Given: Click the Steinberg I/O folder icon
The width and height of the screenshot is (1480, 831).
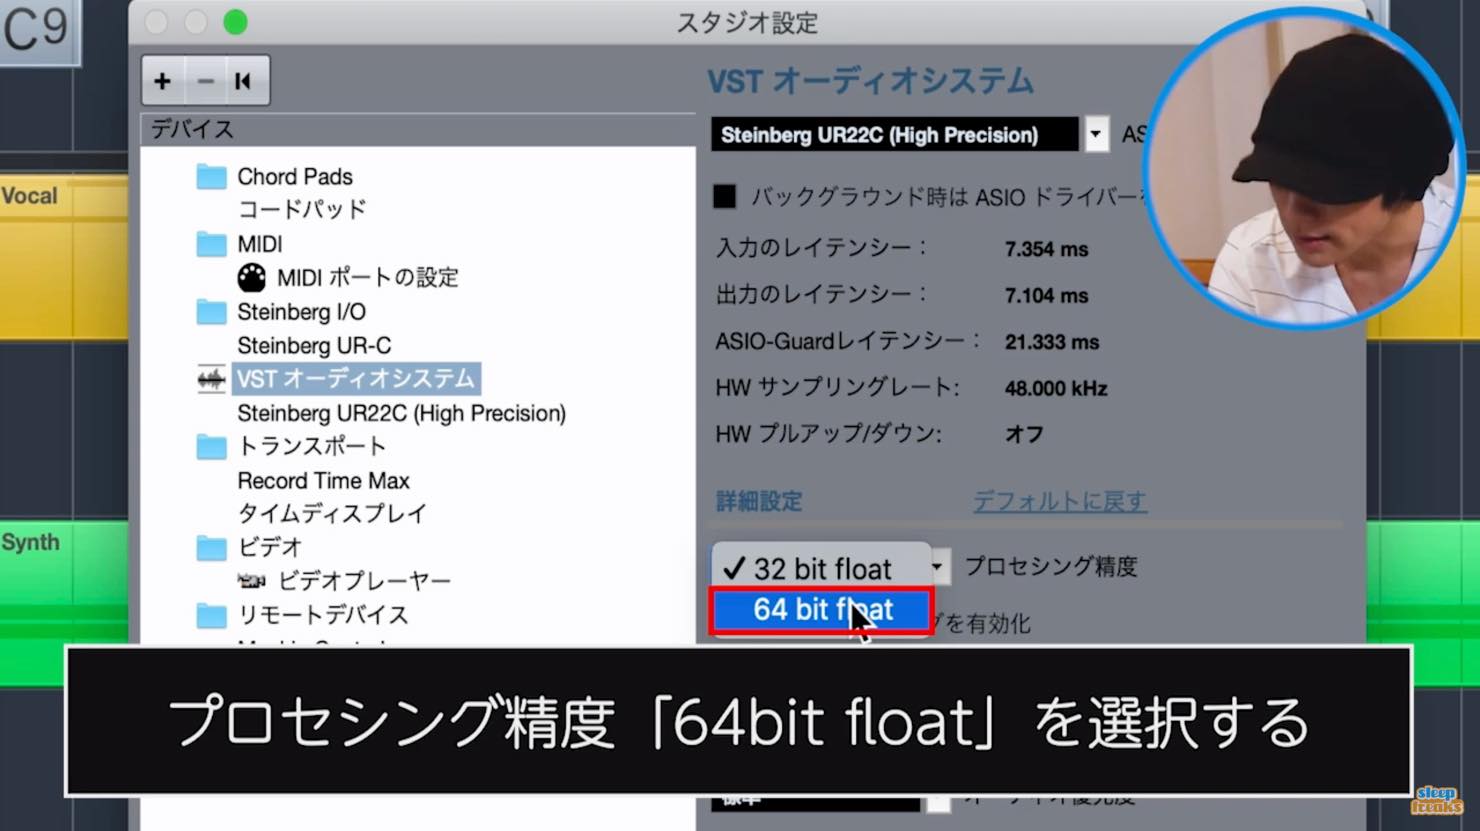Looking at the screenshot, I should [x=211, y=312].
